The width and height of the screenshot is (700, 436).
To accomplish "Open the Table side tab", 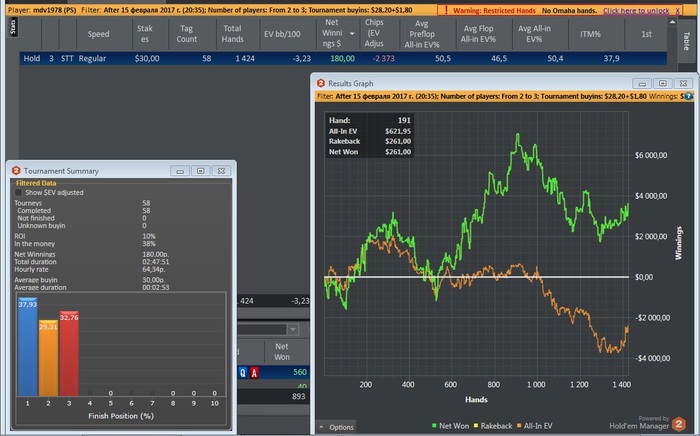I will [686, 41].
